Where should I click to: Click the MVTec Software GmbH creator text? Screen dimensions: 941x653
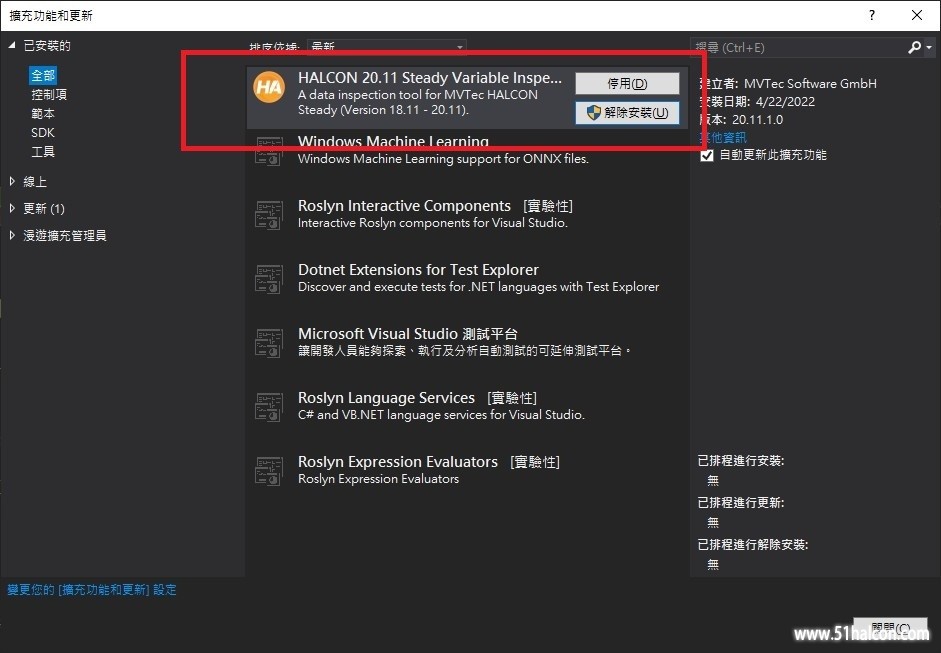coord(810,83)
